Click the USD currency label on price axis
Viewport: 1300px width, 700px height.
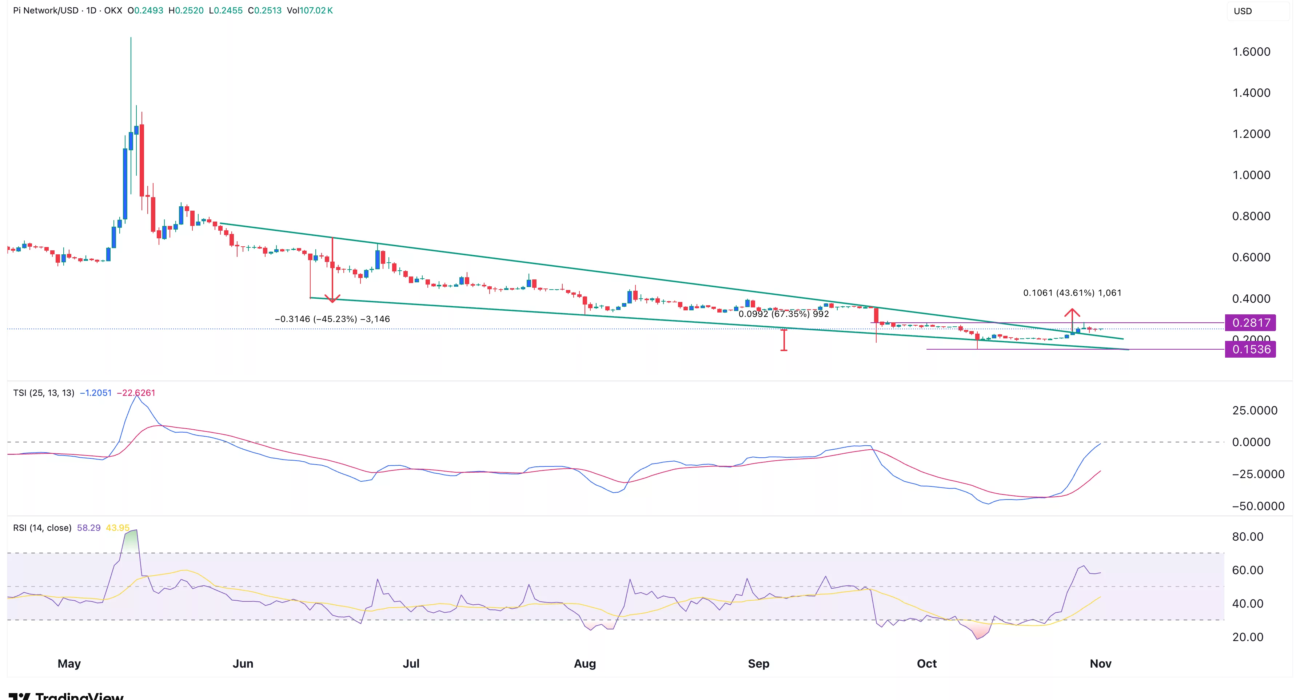pyautogui.click(x=1243, y=11)
